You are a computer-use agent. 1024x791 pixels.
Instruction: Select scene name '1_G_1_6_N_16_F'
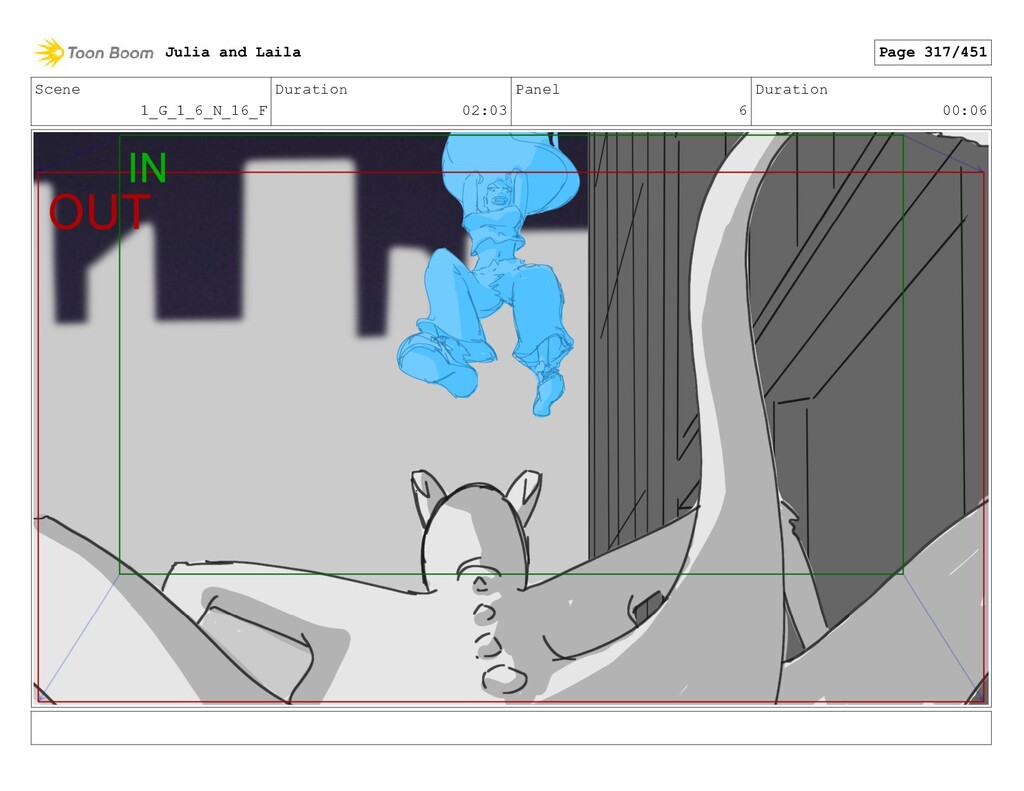point(204,110)
